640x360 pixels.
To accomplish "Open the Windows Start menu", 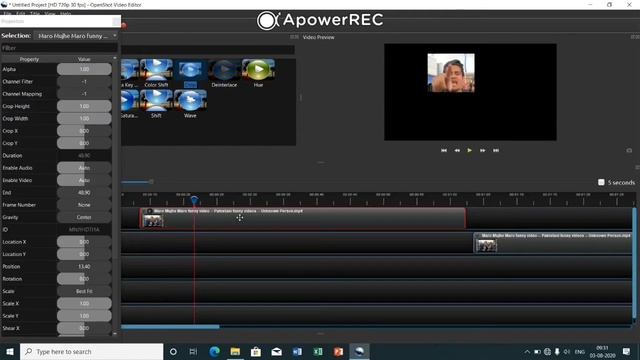I will (10, 351).
